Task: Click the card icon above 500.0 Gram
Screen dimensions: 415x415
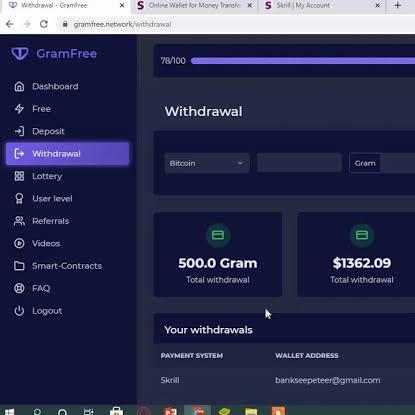Action: click(x=218, y=235)
